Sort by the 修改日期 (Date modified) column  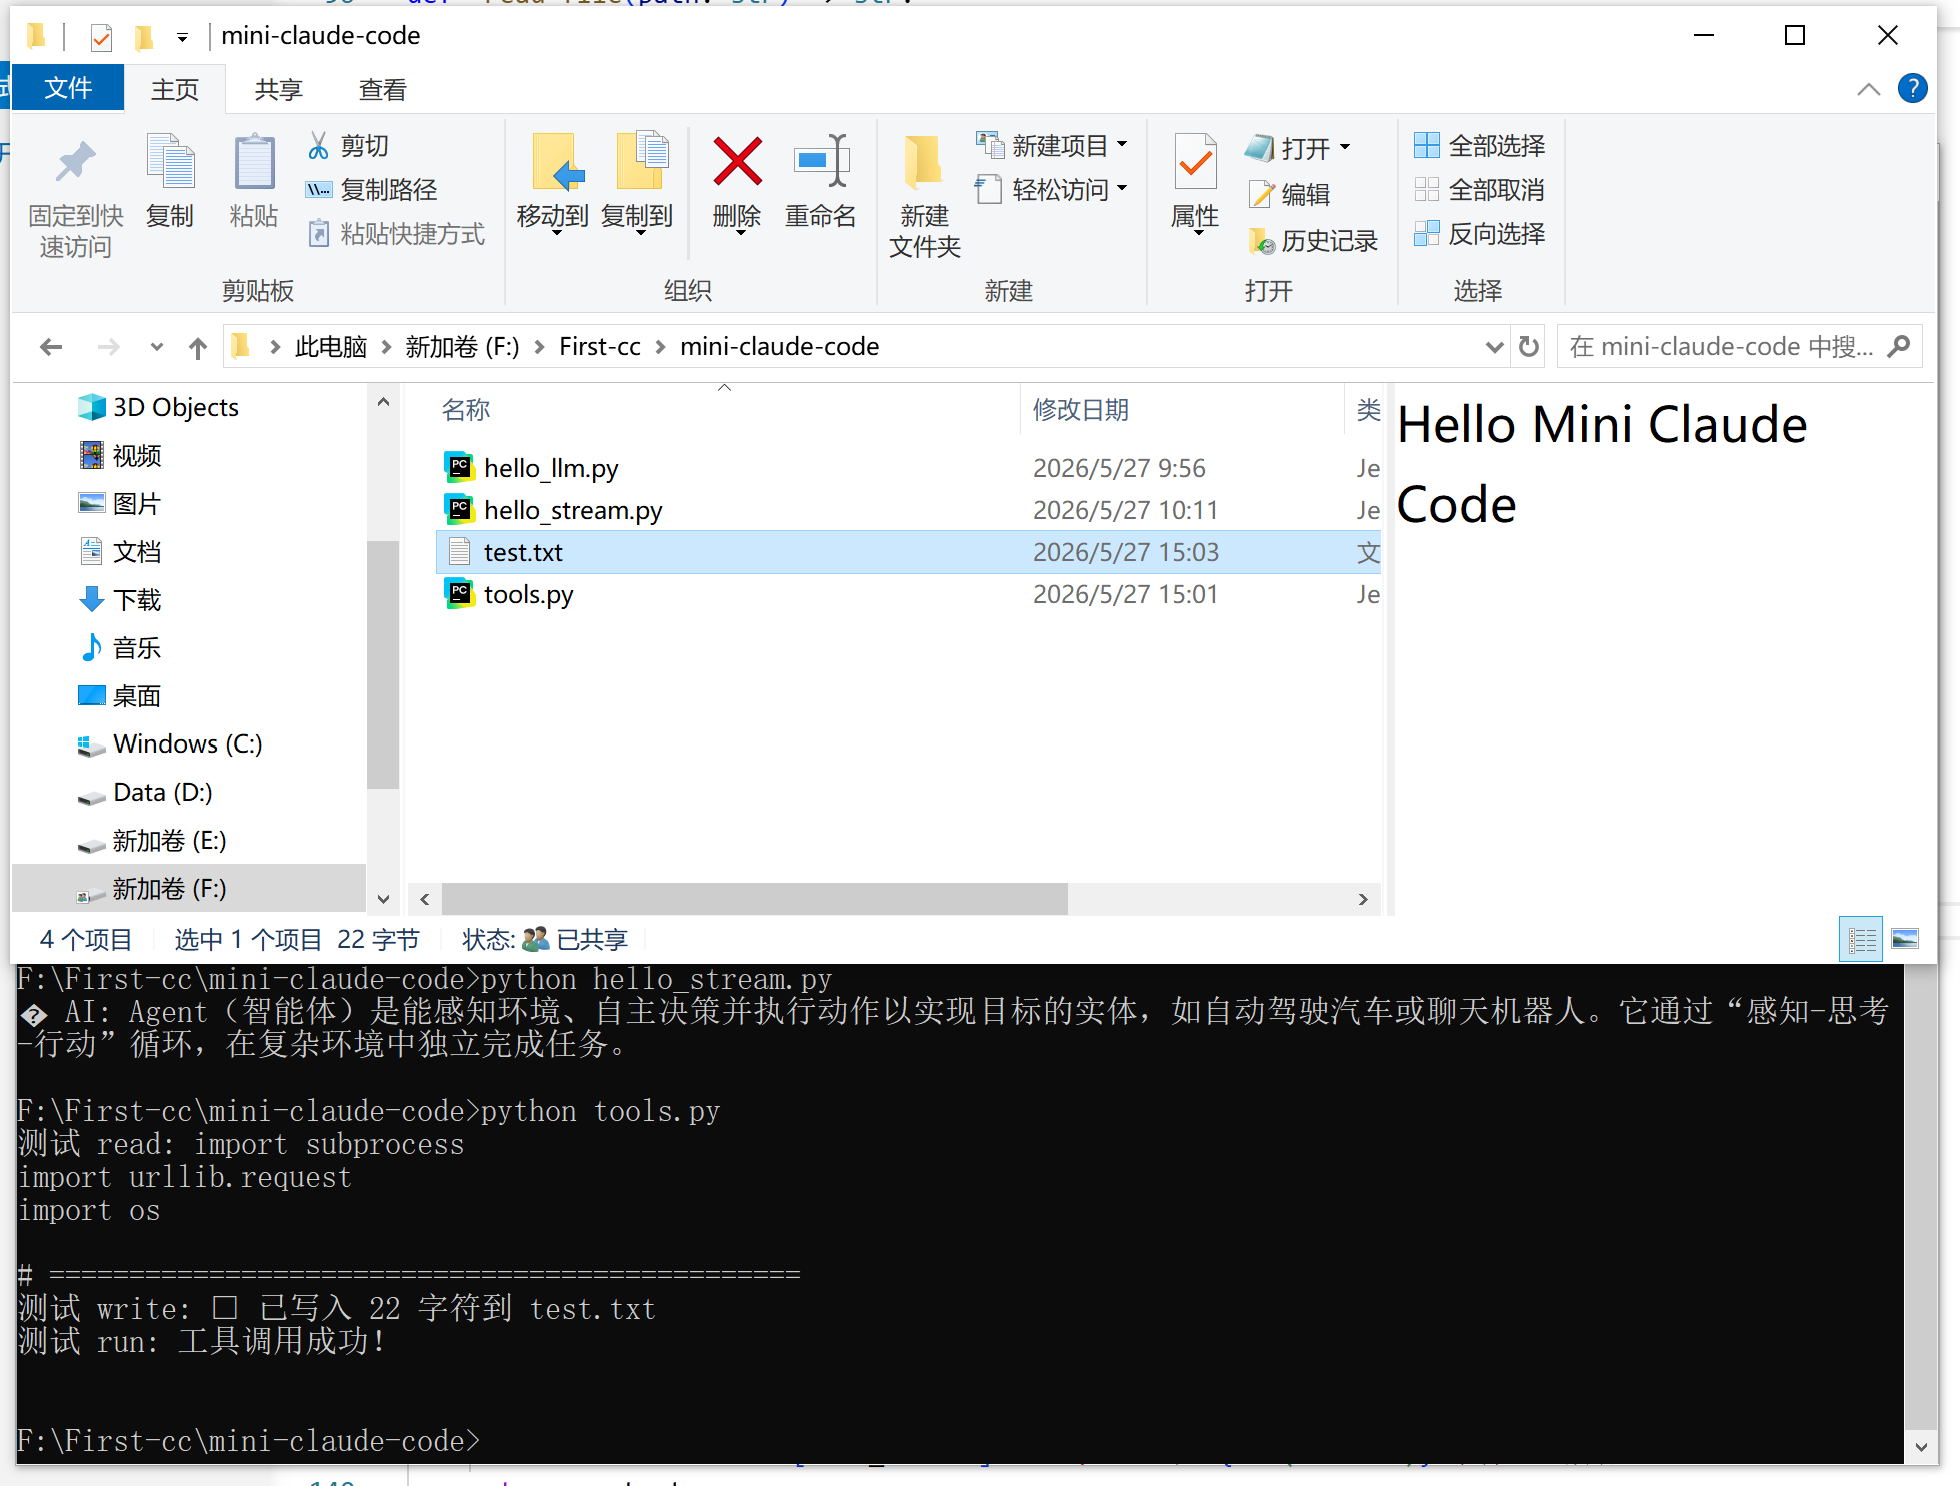click(1080, 410)
